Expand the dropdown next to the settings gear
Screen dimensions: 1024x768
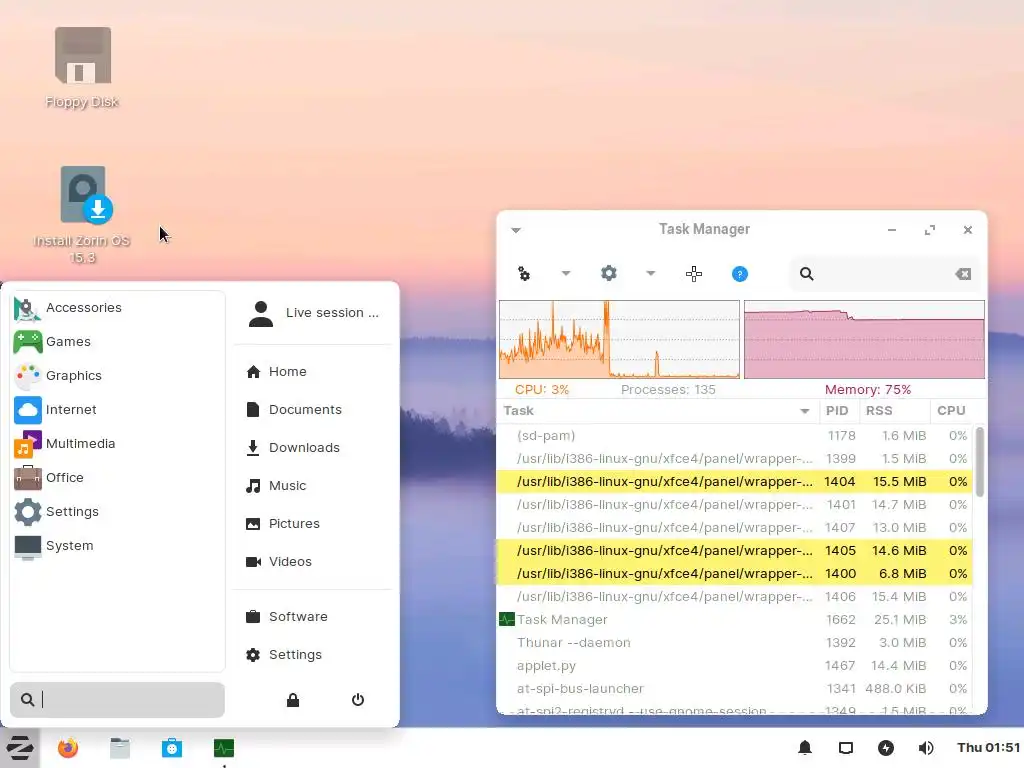click(650, 274)
